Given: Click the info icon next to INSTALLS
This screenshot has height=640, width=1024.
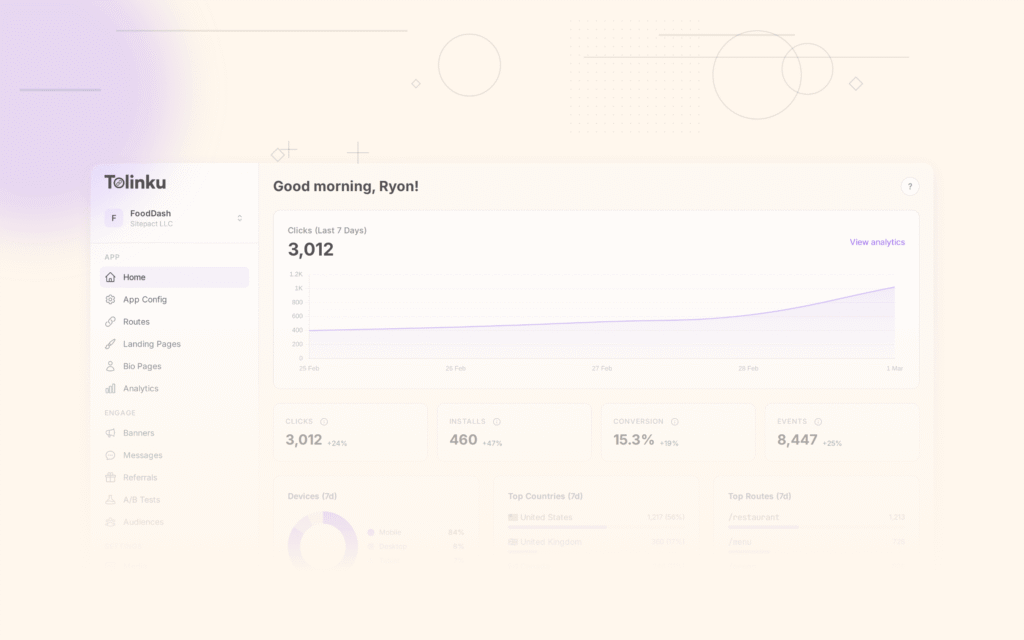Looking at the screenshot, I should pyautogui.click(x=496, y=421).
